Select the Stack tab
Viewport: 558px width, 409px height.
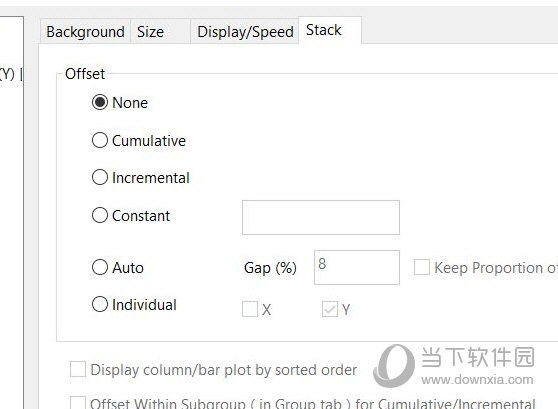(x=330, y=30)
